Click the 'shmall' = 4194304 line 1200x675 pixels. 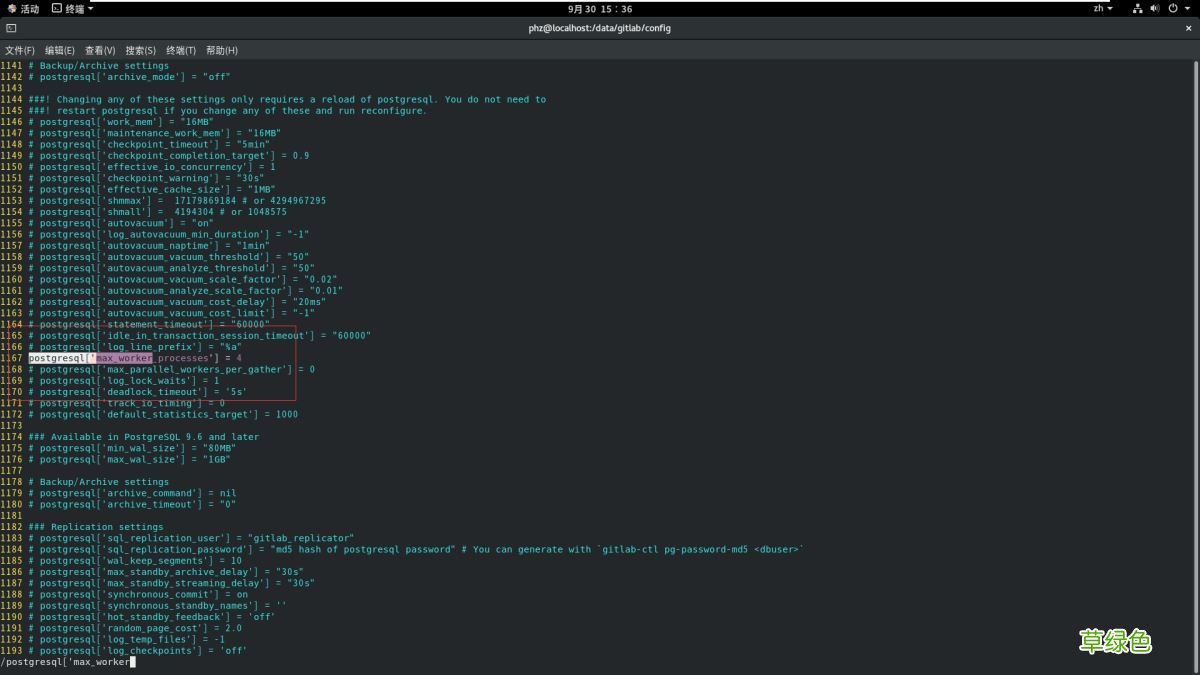(158, 212)
